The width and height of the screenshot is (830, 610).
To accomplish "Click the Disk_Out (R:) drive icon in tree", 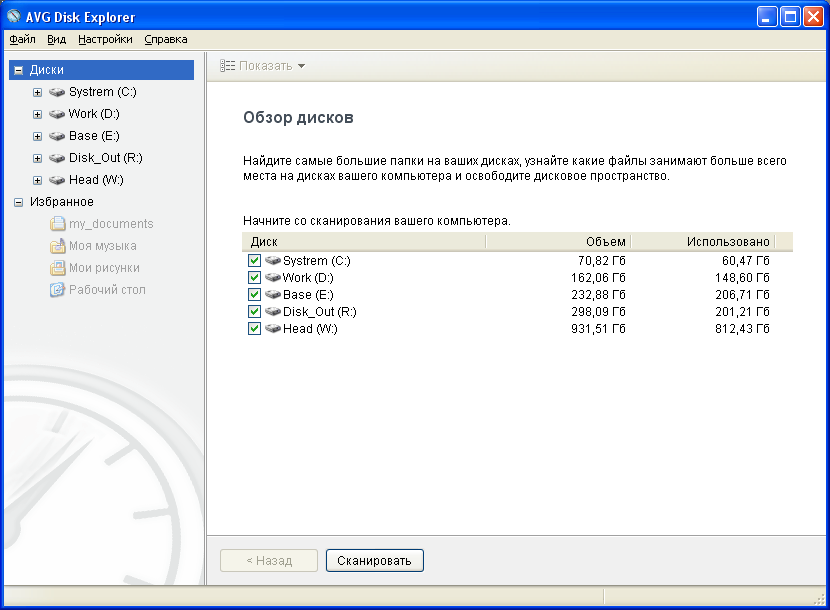I will (x=57, y=158).
